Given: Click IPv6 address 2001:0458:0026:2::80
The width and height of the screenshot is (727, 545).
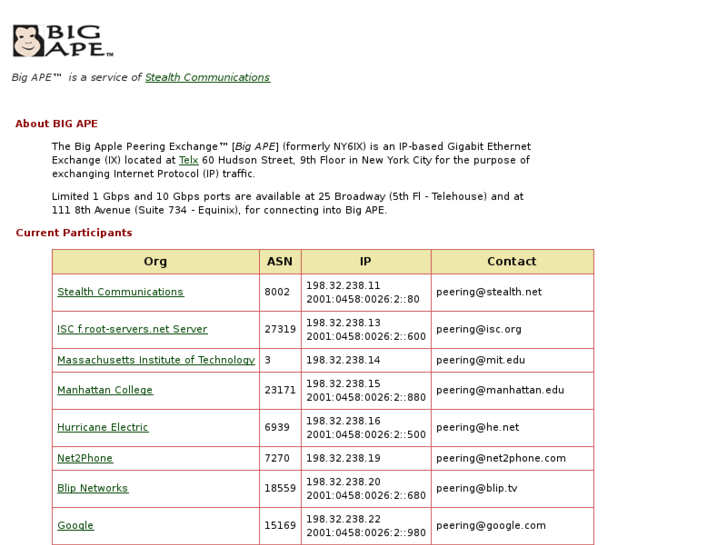Looking at the screenshot, I should pos(363,299).
